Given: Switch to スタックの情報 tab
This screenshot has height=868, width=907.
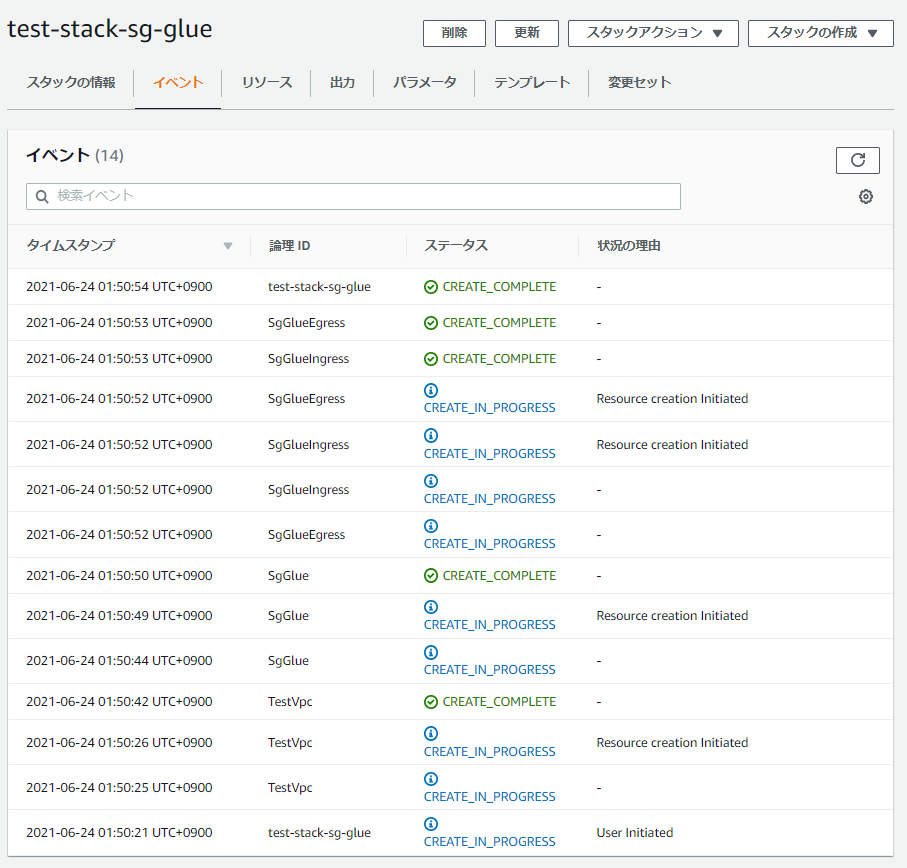Looking at the screenshot, I should [x=71, y=82].
